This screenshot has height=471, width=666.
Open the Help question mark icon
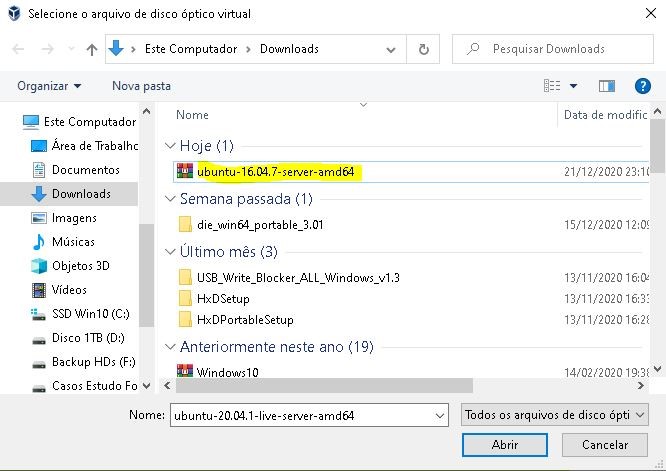point(643,86)
